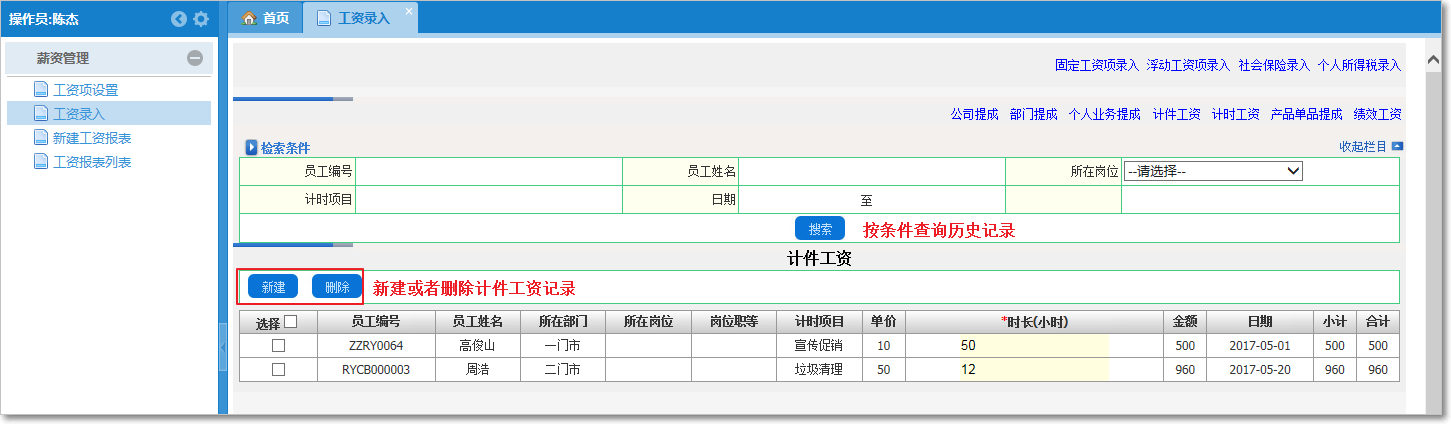
Task: Toggle the 检索条件 arrow icon
Action: click(252, 148)
